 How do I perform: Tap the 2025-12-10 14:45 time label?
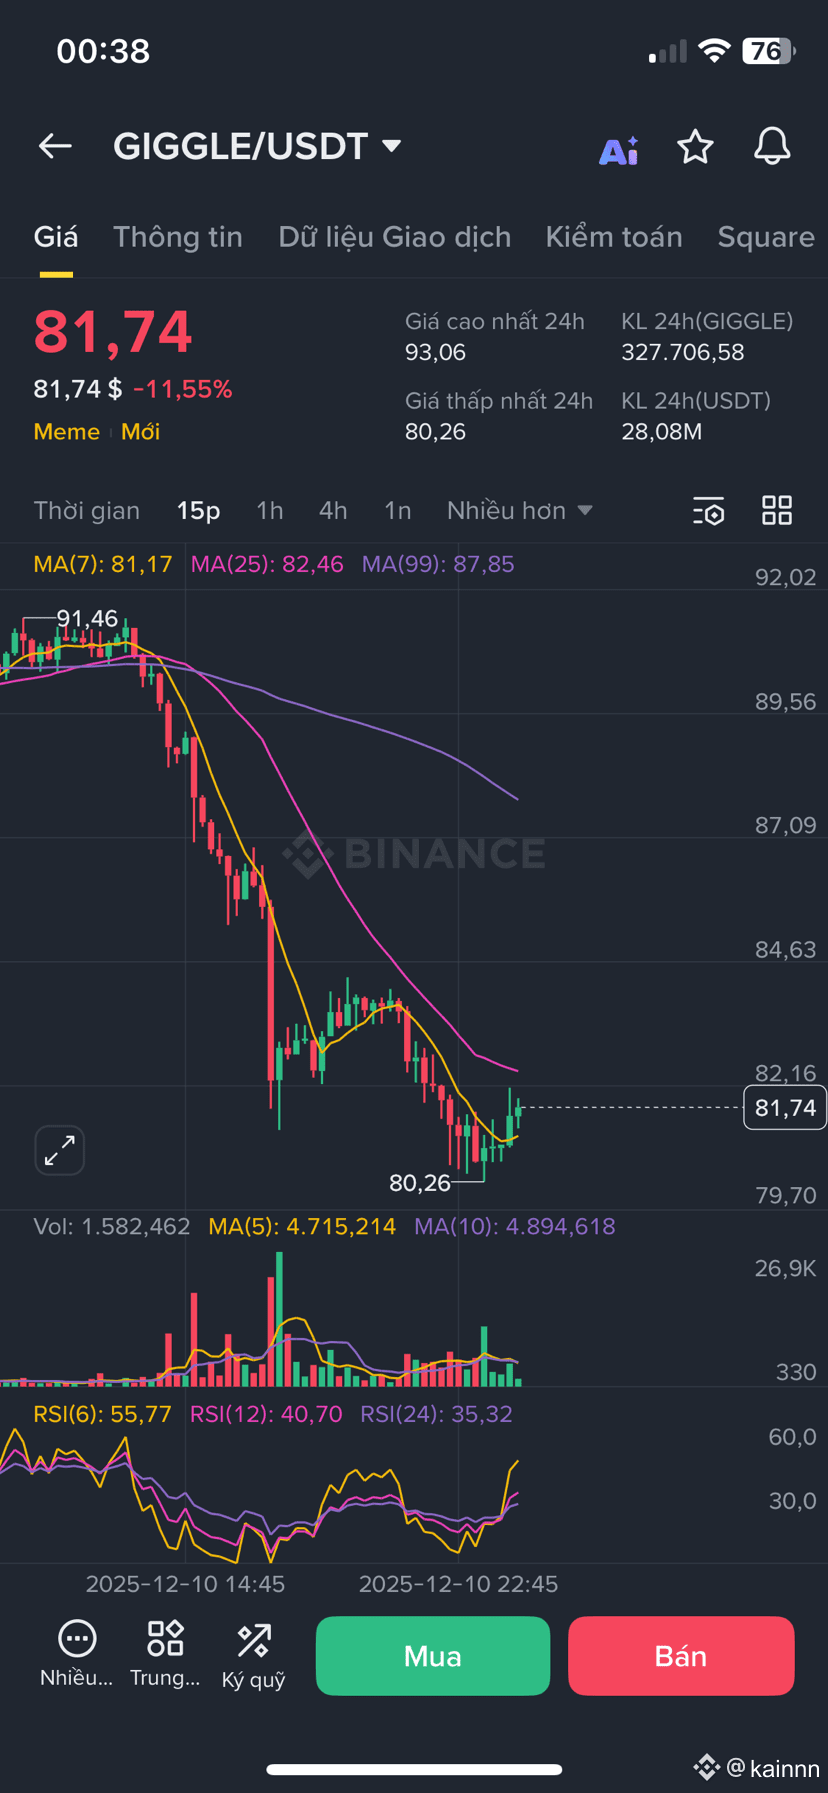(x=185, y=1584)
